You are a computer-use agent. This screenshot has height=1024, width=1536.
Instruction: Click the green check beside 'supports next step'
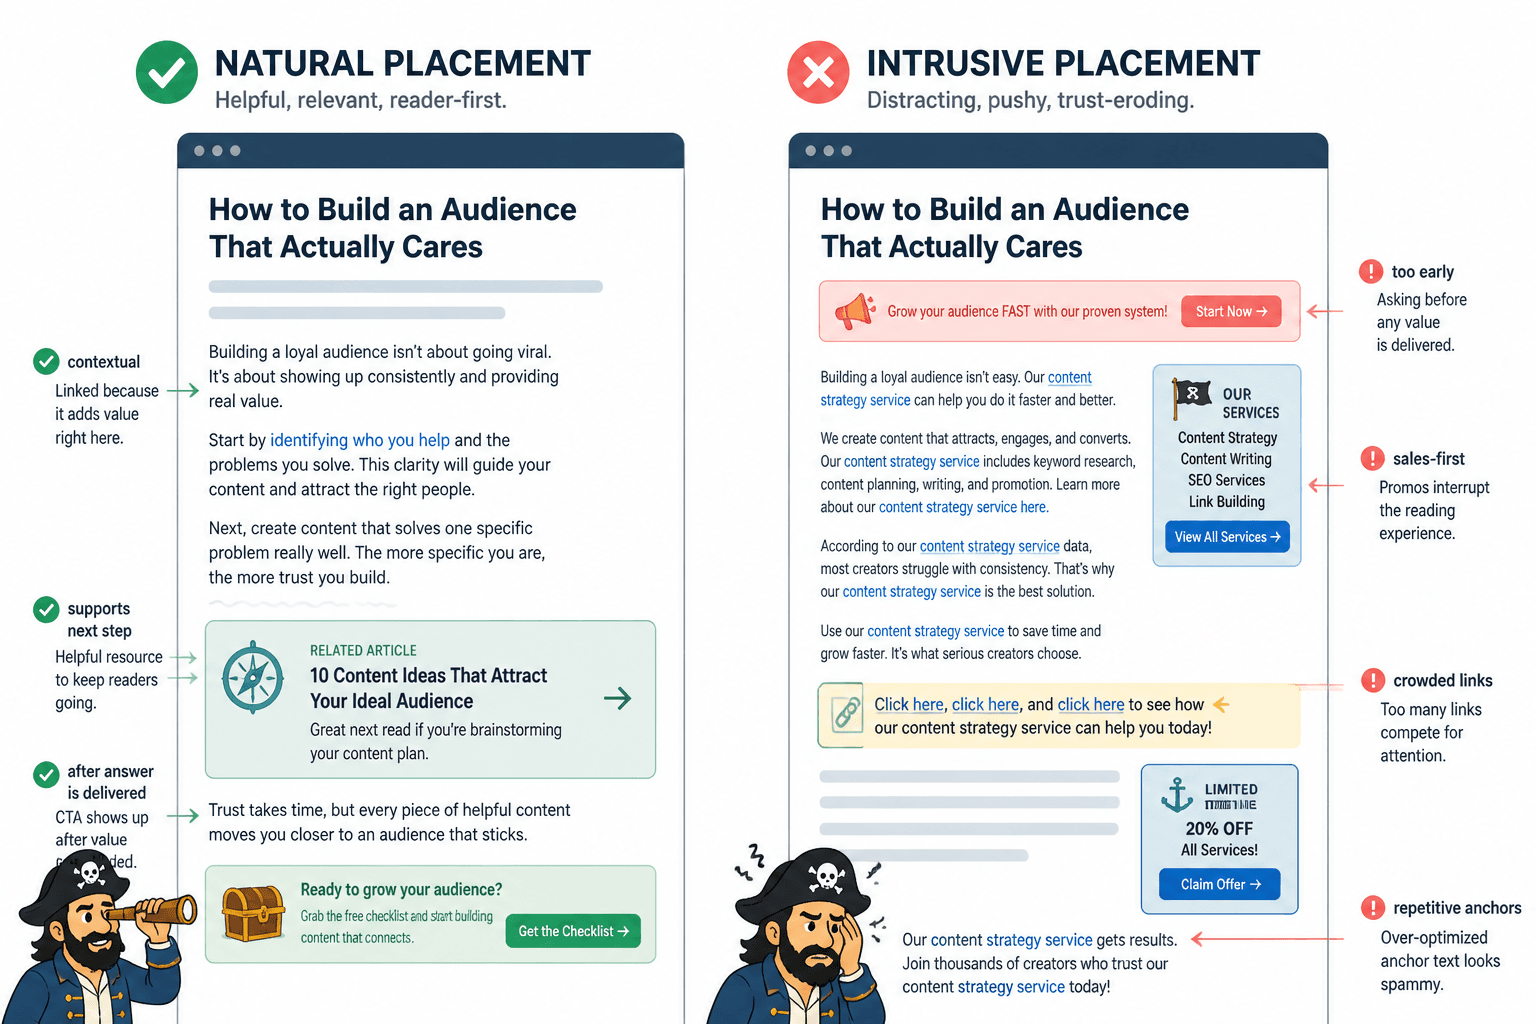(46, 609)
